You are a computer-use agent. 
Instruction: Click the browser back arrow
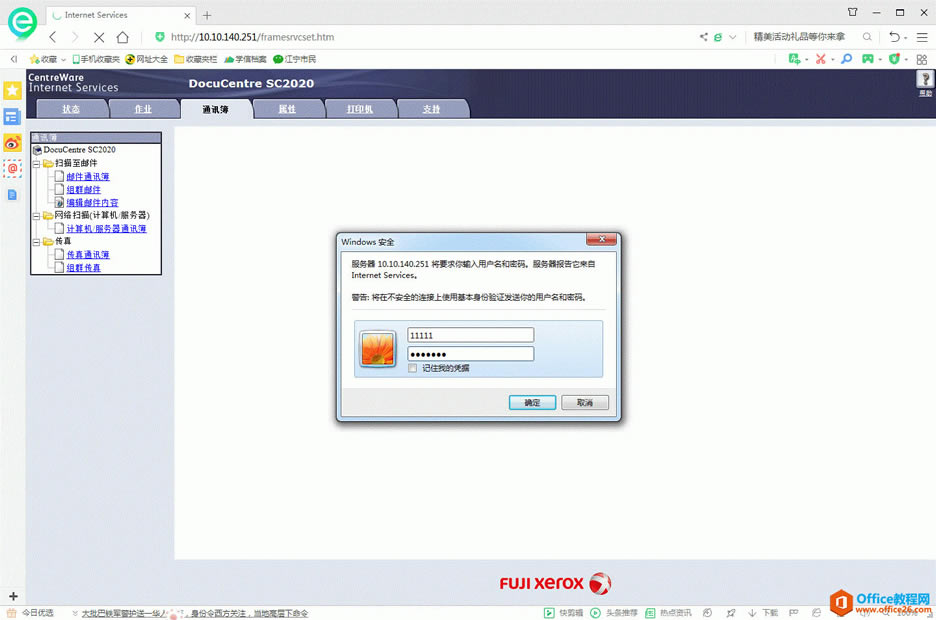coord(53,37)
